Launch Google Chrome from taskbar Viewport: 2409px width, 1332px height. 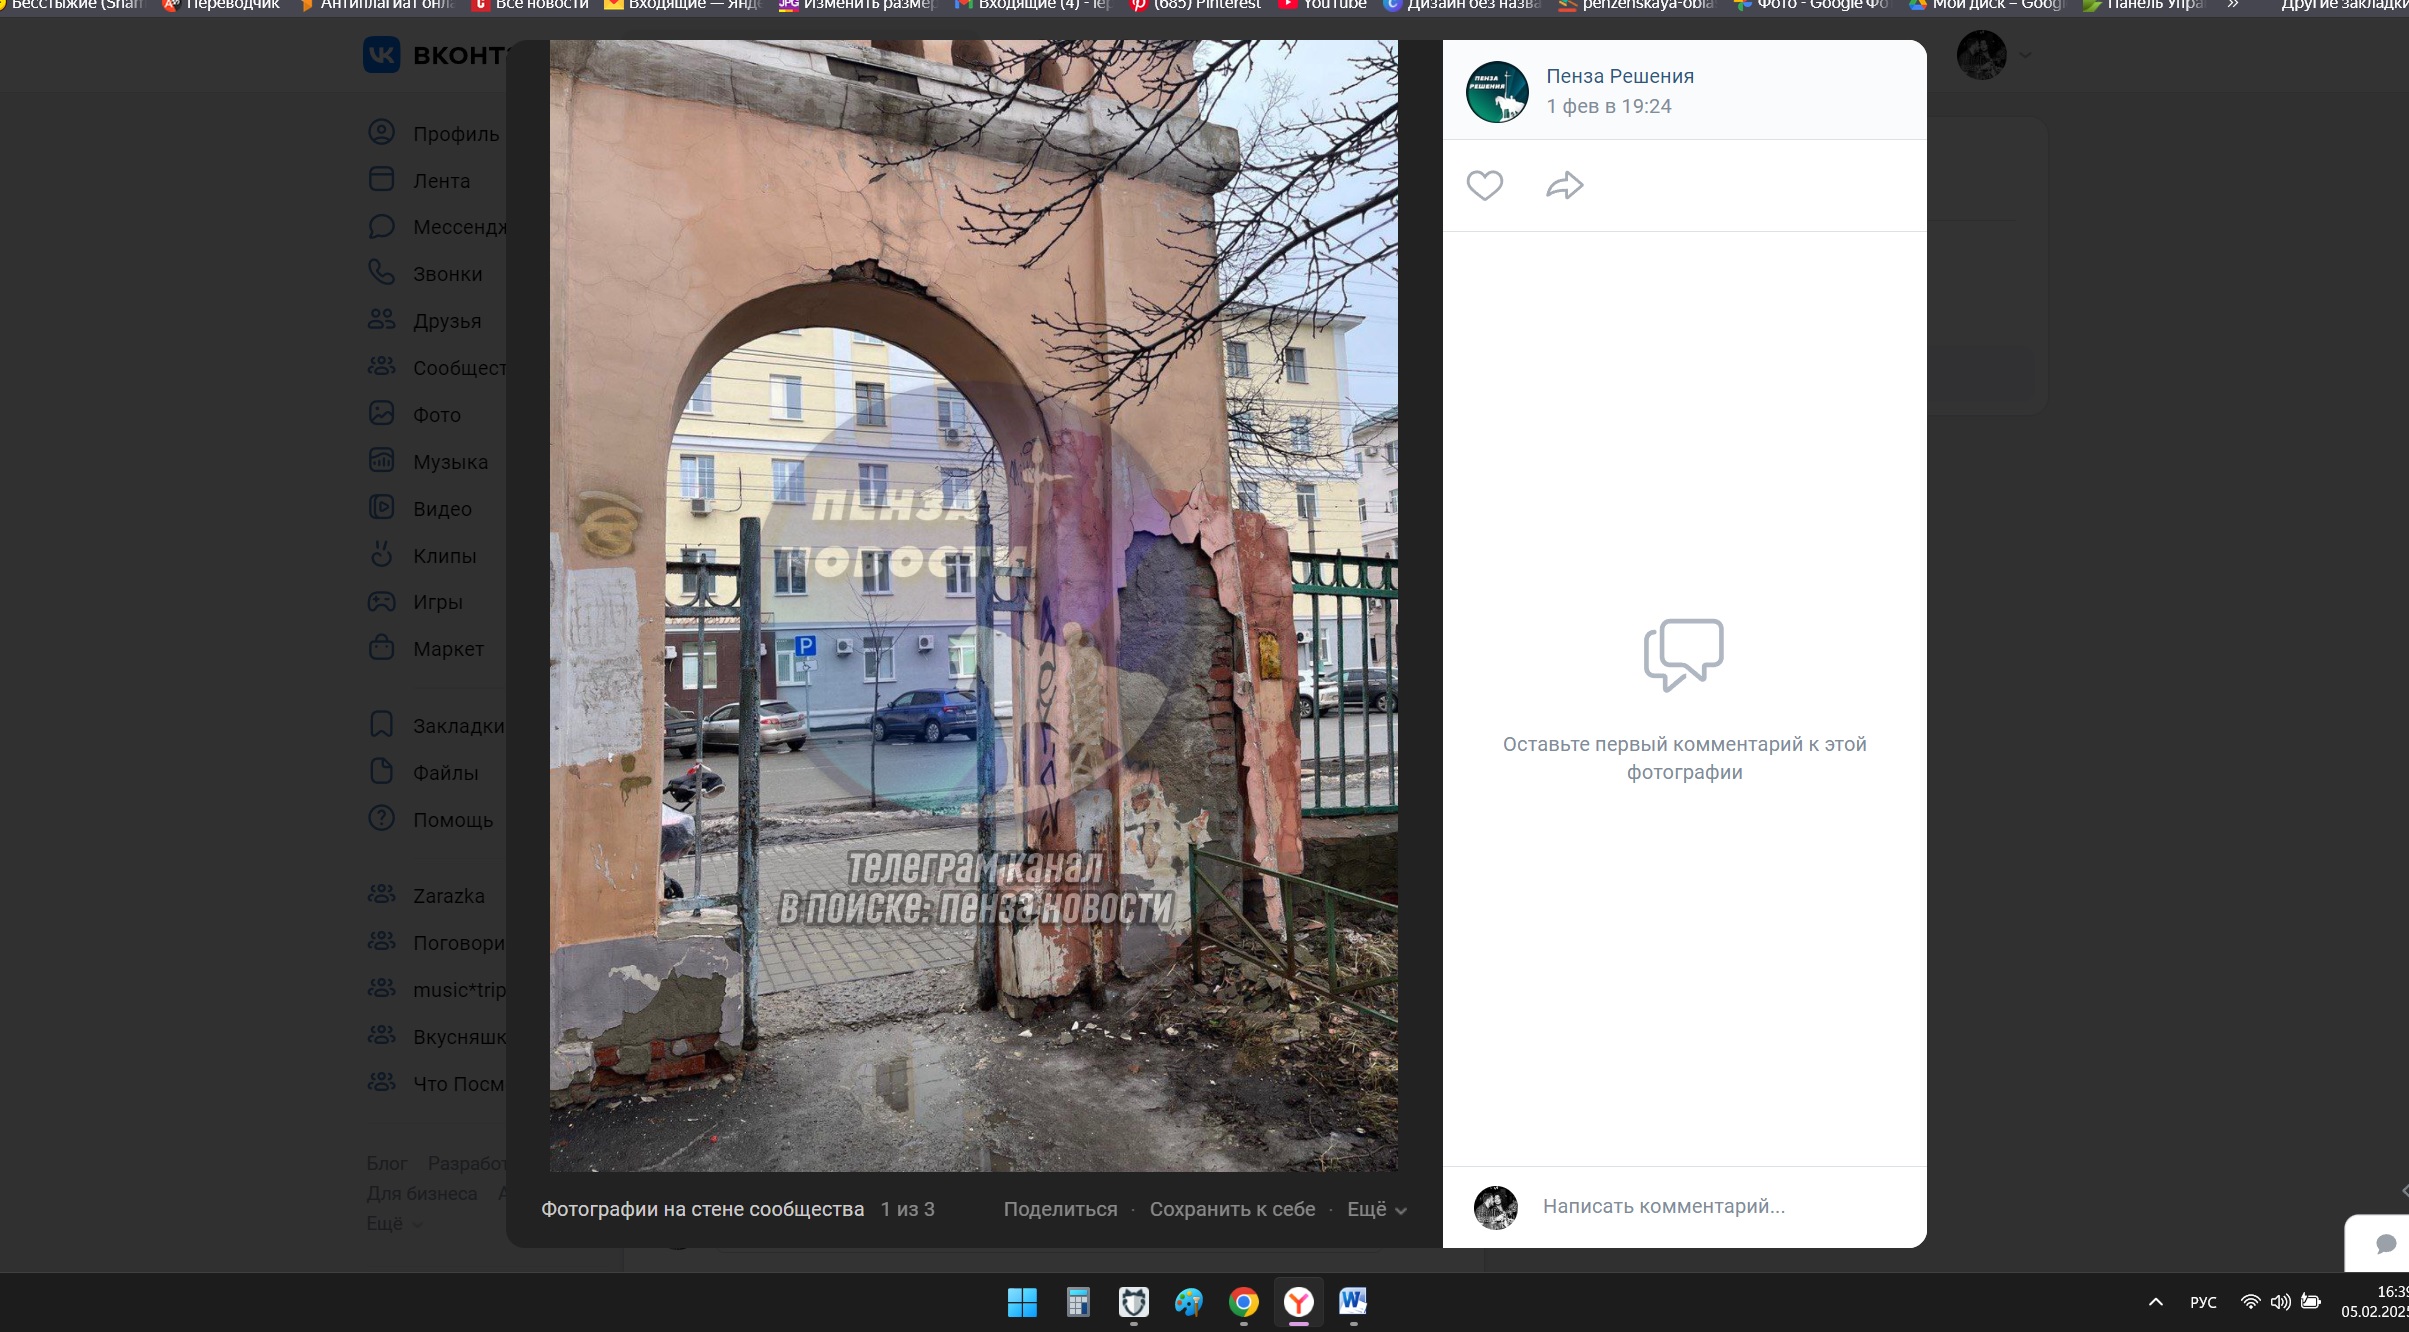point(1243,1302)
